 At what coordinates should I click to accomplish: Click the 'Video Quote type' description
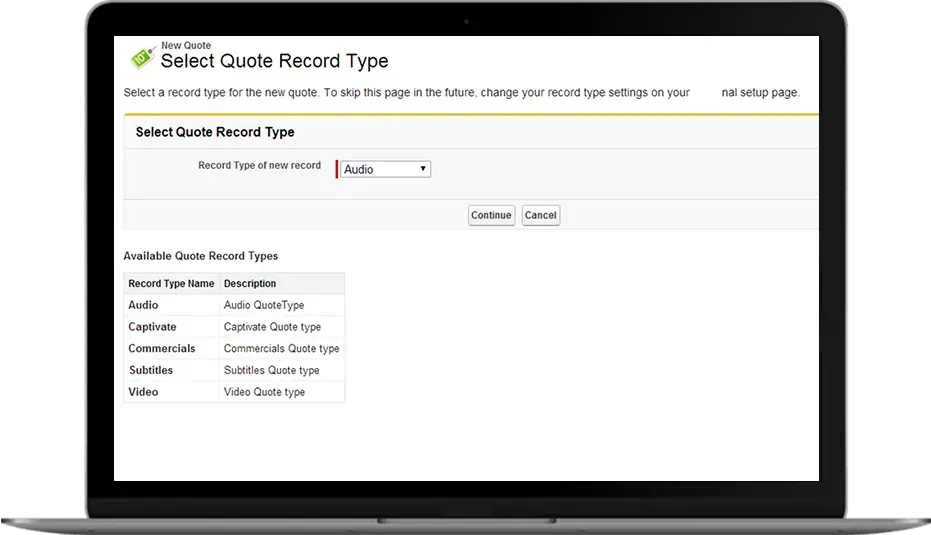(x=264, y=392)
